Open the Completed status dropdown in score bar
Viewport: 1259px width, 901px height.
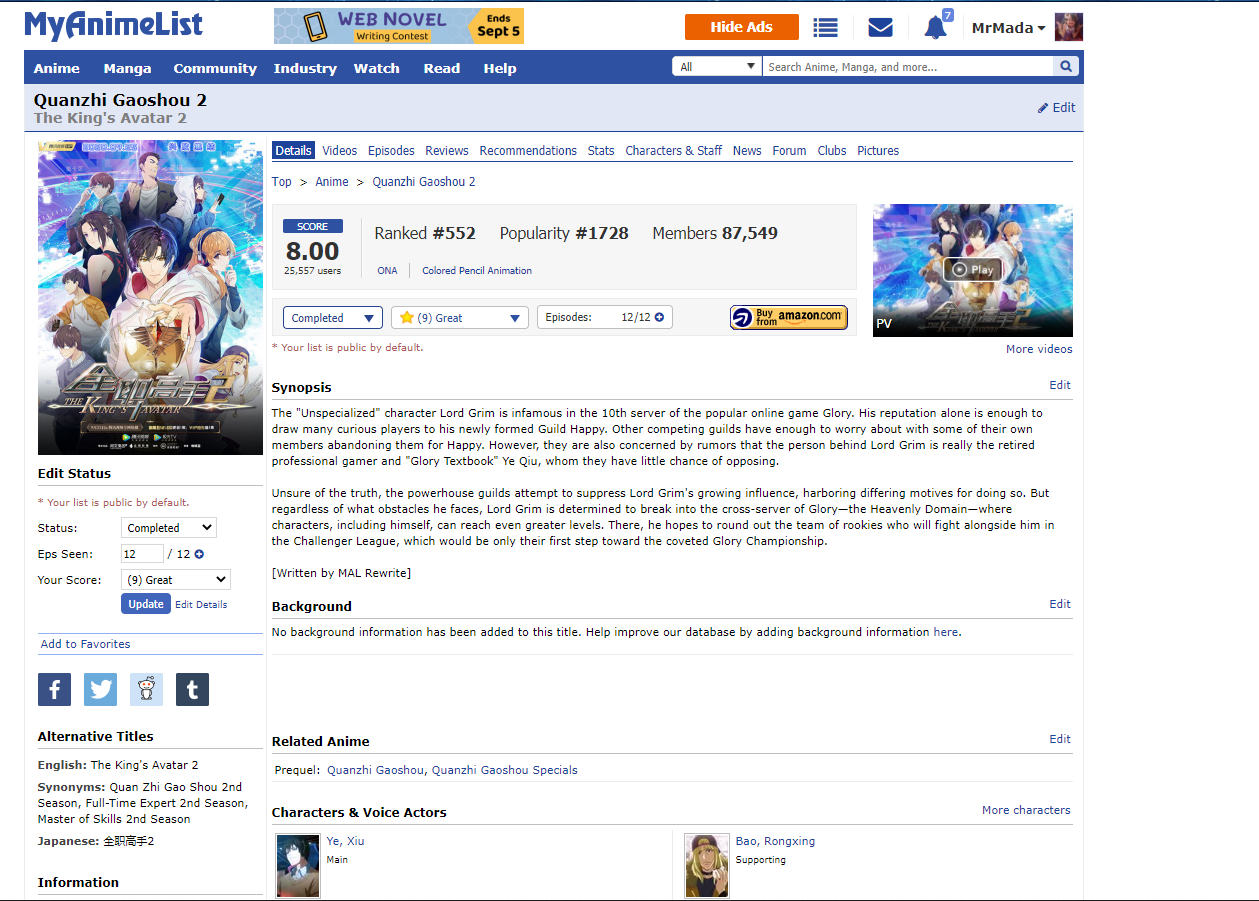tap(333, 318)
